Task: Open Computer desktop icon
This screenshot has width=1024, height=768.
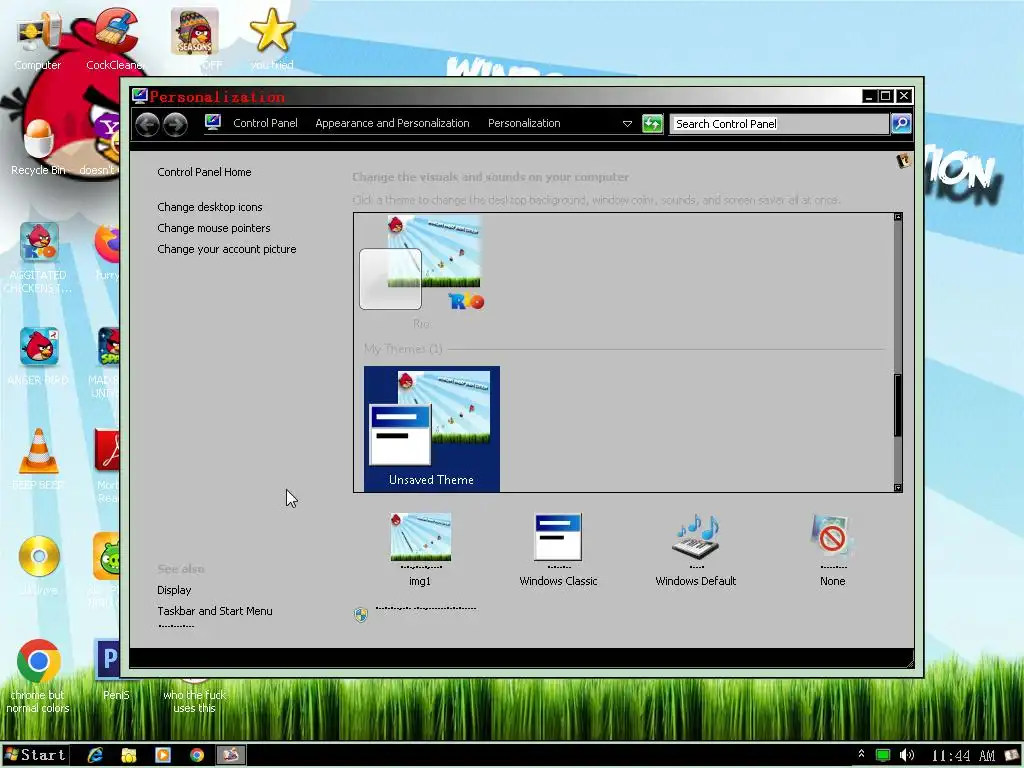Action: [38, 39]
